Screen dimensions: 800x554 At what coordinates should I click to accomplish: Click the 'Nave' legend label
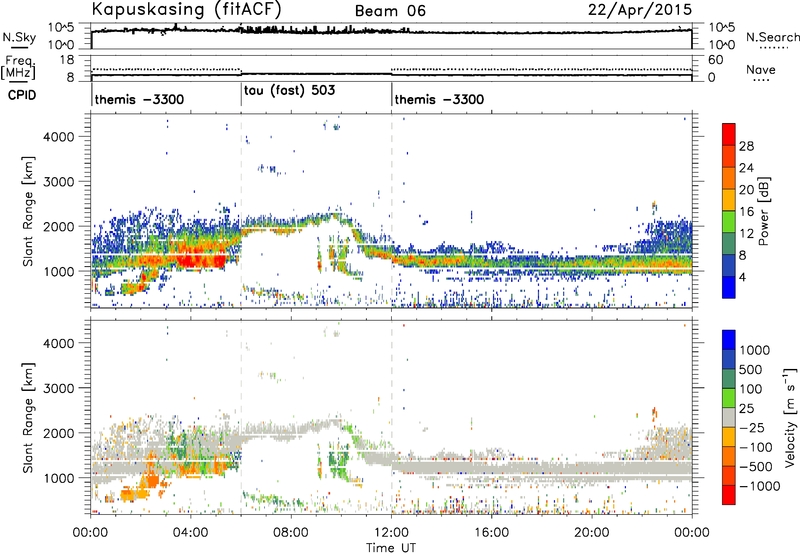761,69
